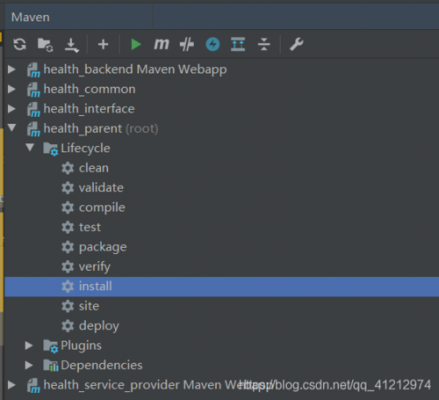
Task: Select the validate lifecycle goal
Action: coord(101,187)
